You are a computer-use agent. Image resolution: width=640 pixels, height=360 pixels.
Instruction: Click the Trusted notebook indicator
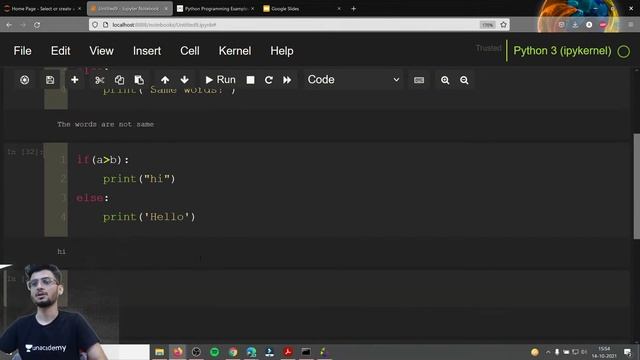click(x=489, y=48)
